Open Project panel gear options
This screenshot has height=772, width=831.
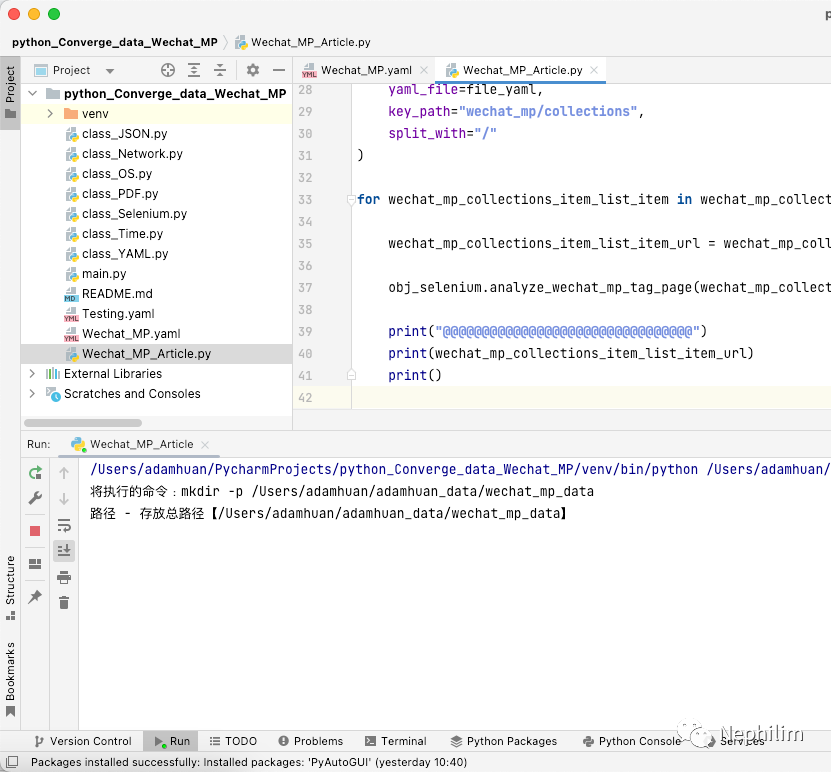253,70
